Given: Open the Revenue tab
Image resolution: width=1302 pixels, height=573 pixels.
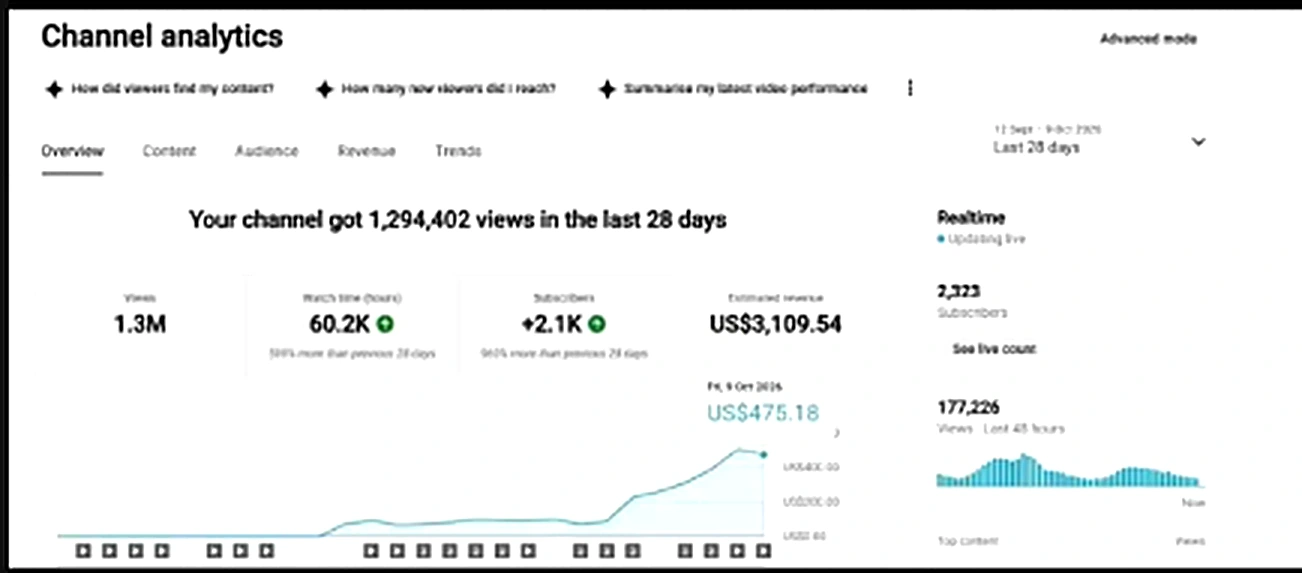Looking at the screenshot, I should (366, 151).
